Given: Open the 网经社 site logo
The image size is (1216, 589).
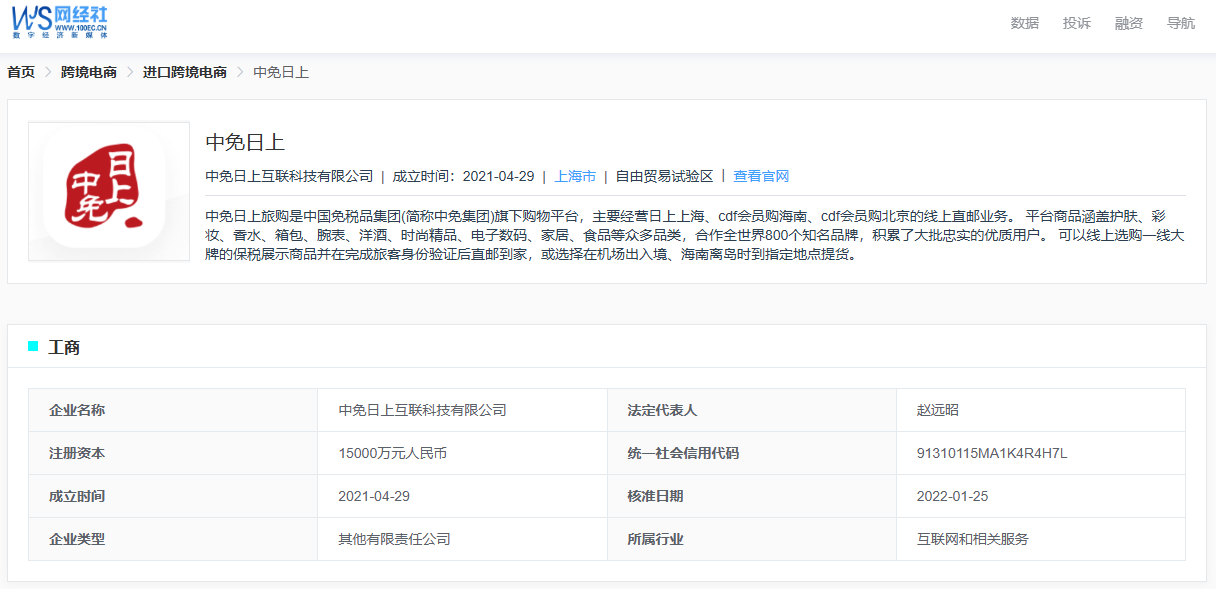Looking at the screenshot, I should tap(60, 21).
